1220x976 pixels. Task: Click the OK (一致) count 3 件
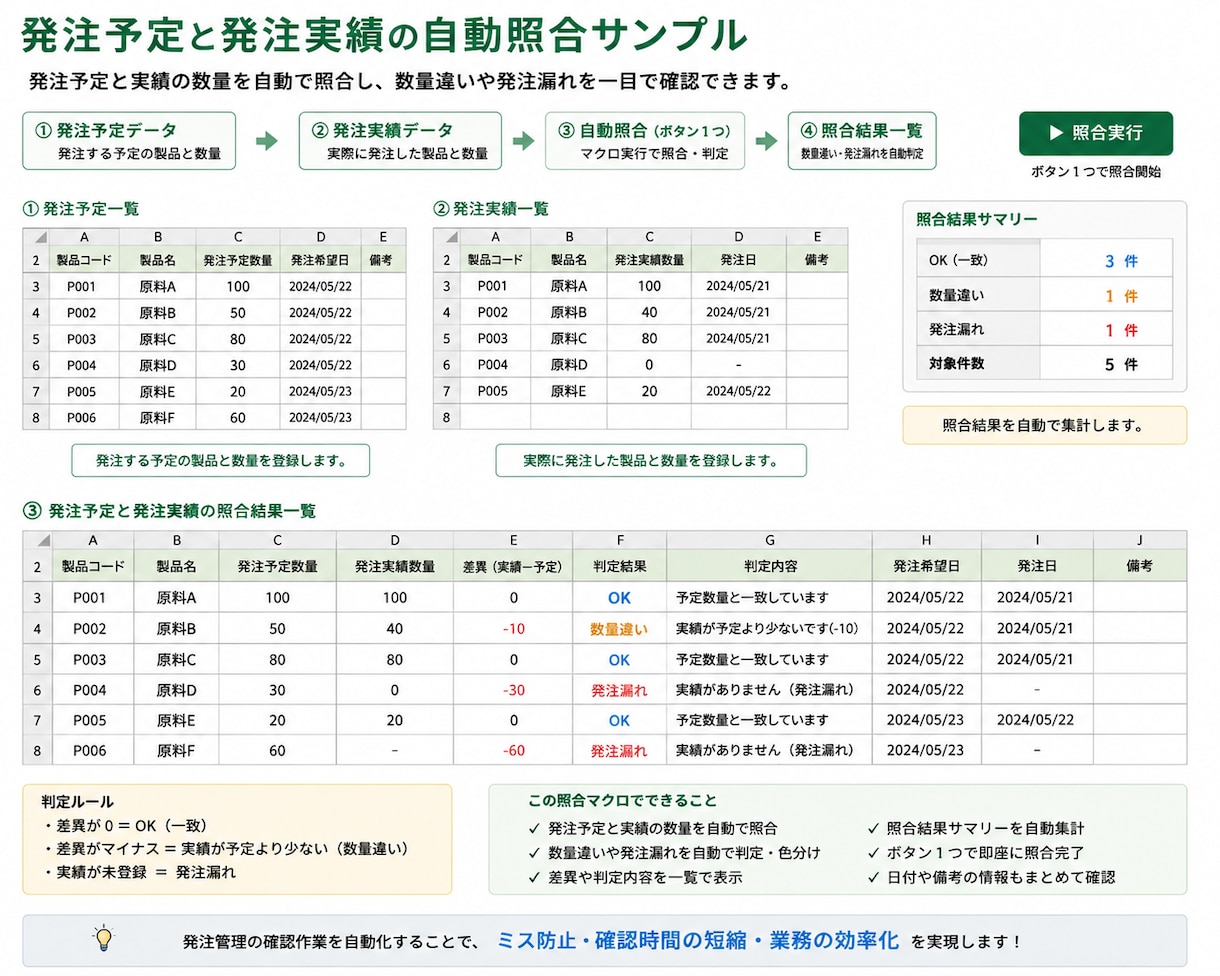(1121, 261)
